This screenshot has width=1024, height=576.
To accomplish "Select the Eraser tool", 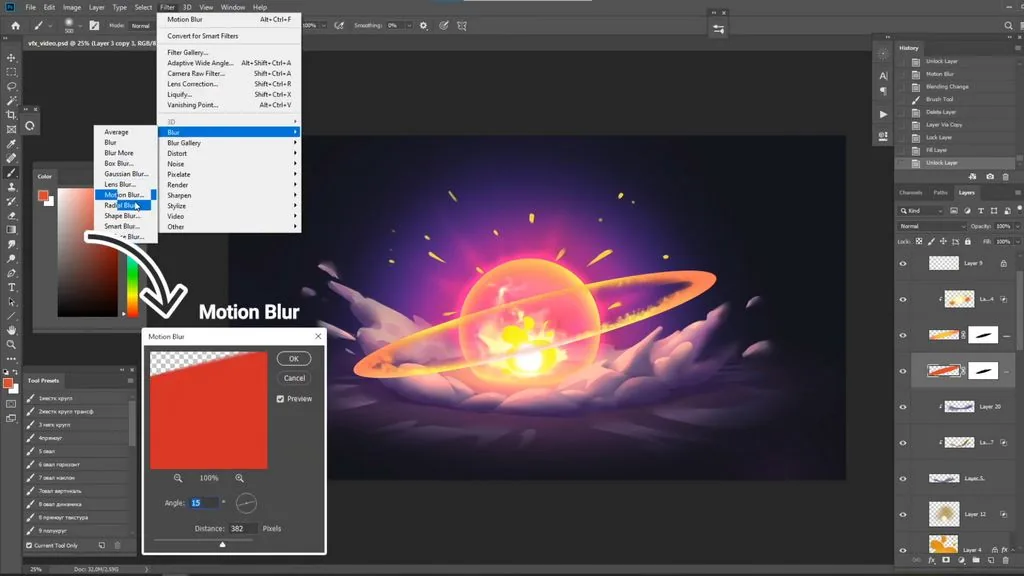I will [x=11, y=216].
